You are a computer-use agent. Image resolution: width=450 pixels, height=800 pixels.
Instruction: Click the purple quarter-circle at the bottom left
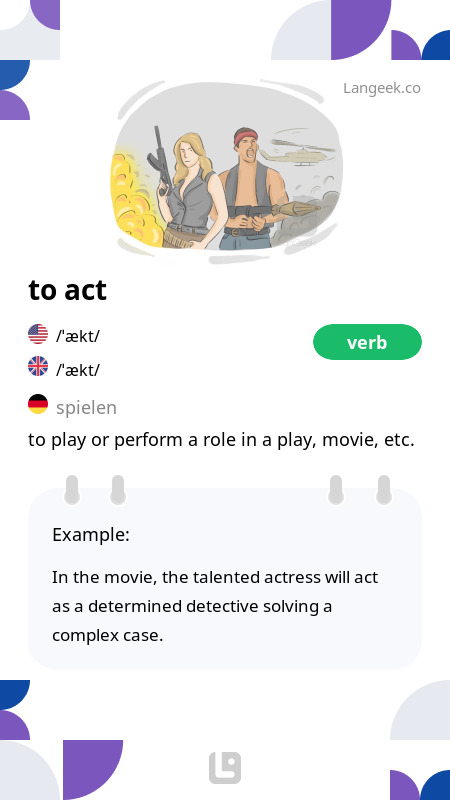tap(93, 770)
